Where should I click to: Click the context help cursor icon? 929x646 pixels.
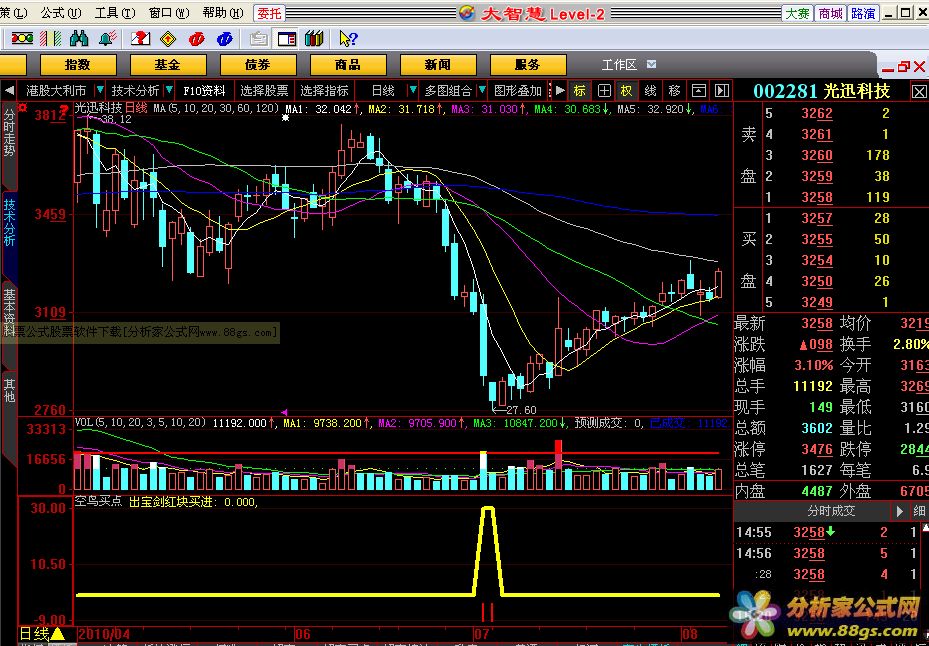348,39
